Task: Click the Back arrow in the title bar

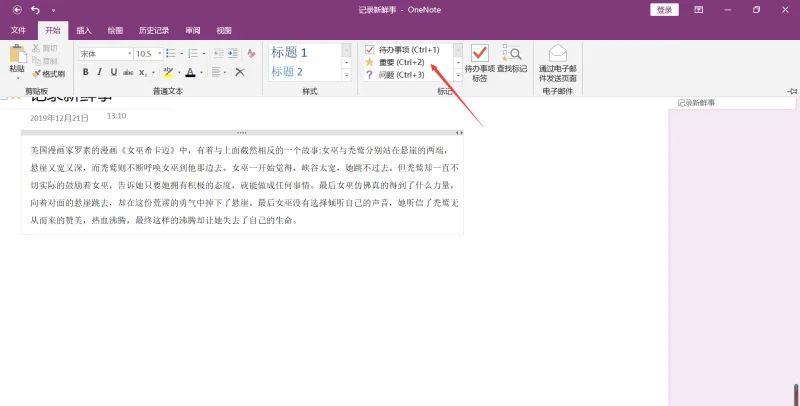Action: [x=17, y=10]
